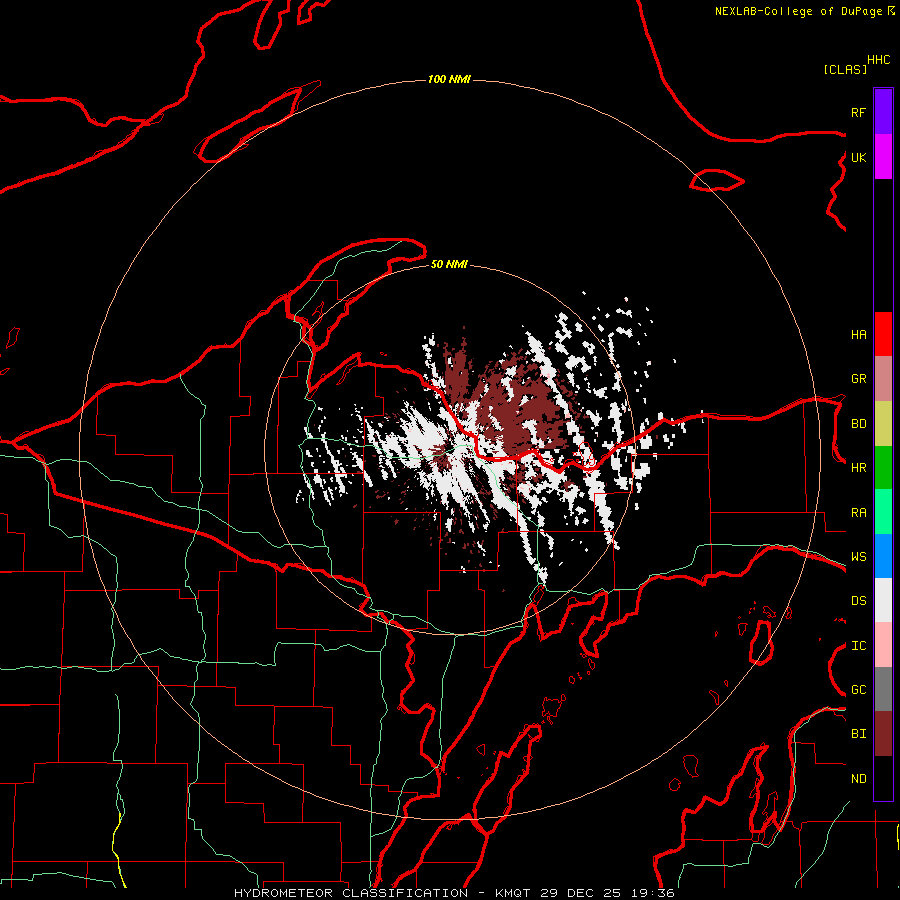Select the GC gray legend swatch
The image size is (900, 900).
pyautogui.click(x=883, y=689)
